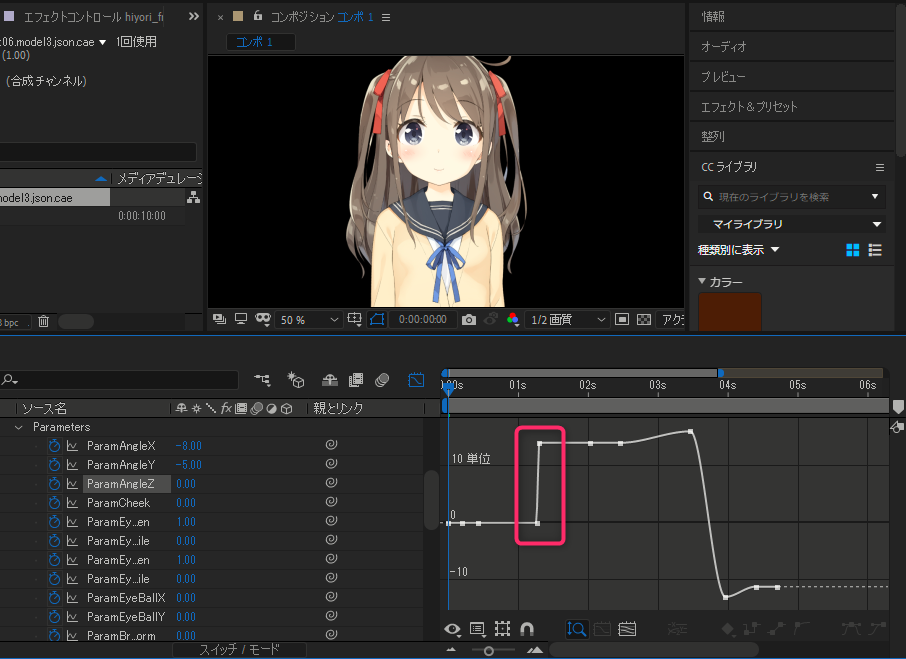906x659 pixels.
Task: Toggle Draft 3D in timeline
Action: pos(296,379)
